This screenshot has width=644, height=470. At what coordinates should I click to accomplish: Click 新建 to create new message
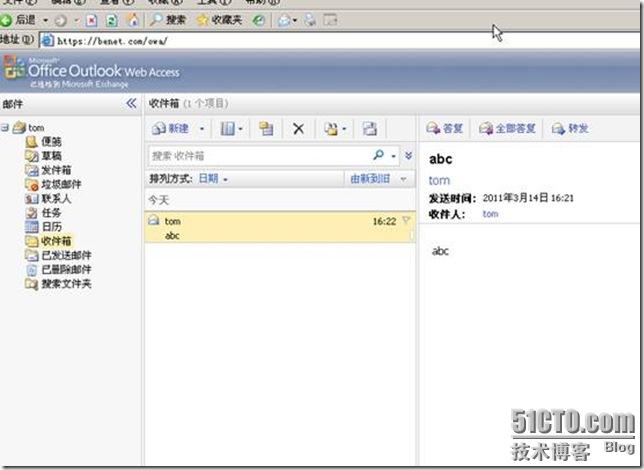click(170, 129)
